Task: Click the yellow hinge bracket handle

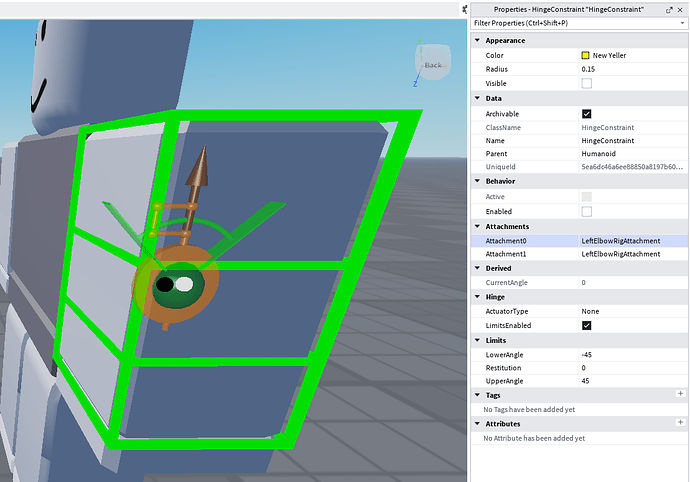Action: coord(155,219)
